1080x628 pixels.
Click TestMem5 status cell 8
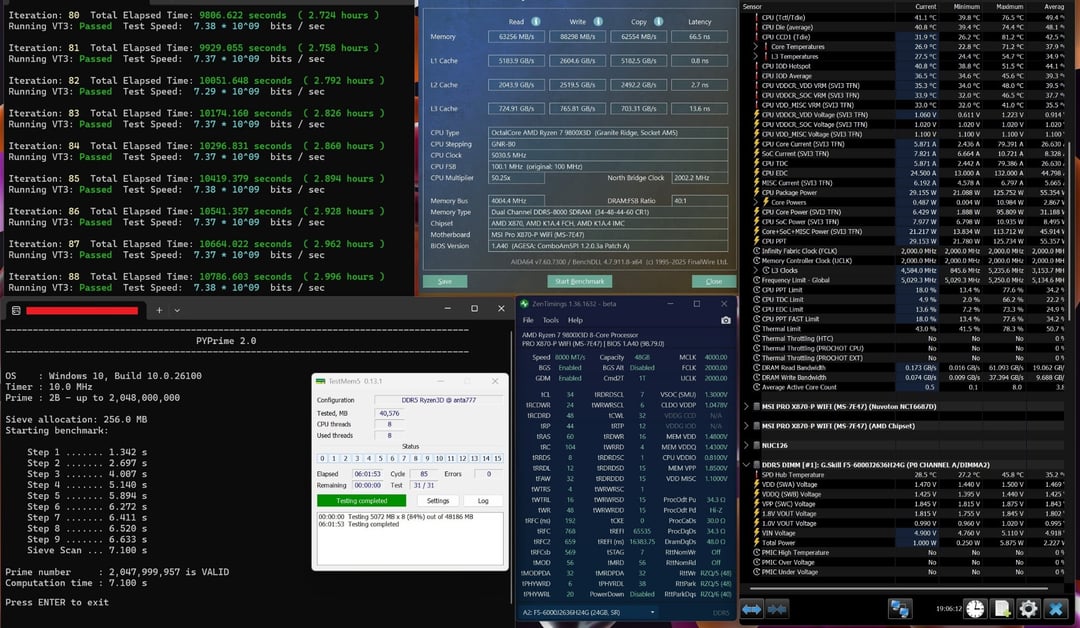[415, 459]
